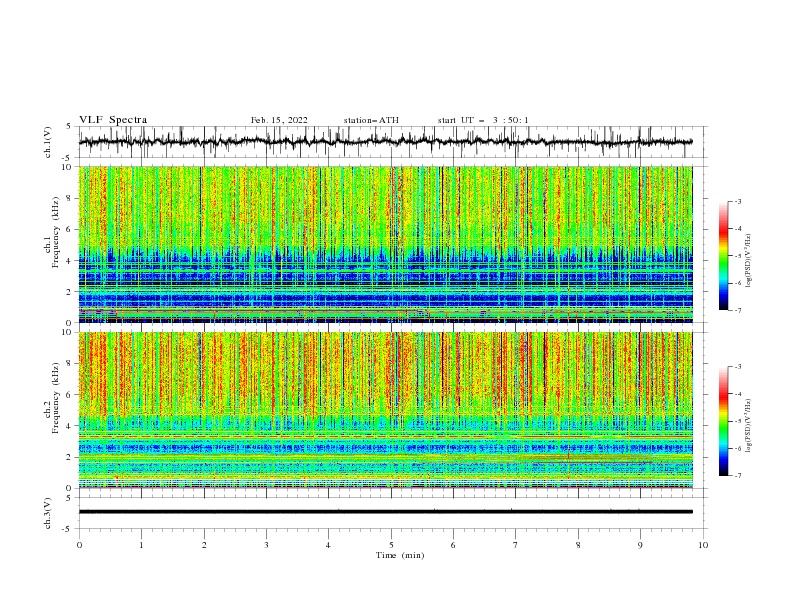The image size is (792, 612).
Task: Click the '-5' tick on ch.2 color bar
Action: click(737, 421)
